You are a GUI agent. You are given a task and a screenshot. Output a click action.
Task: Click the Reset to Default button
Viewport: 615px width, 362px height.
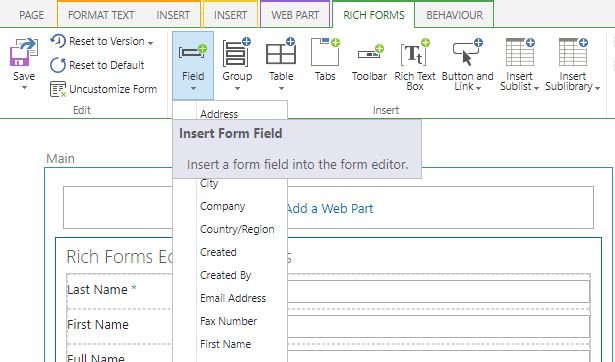97,65
